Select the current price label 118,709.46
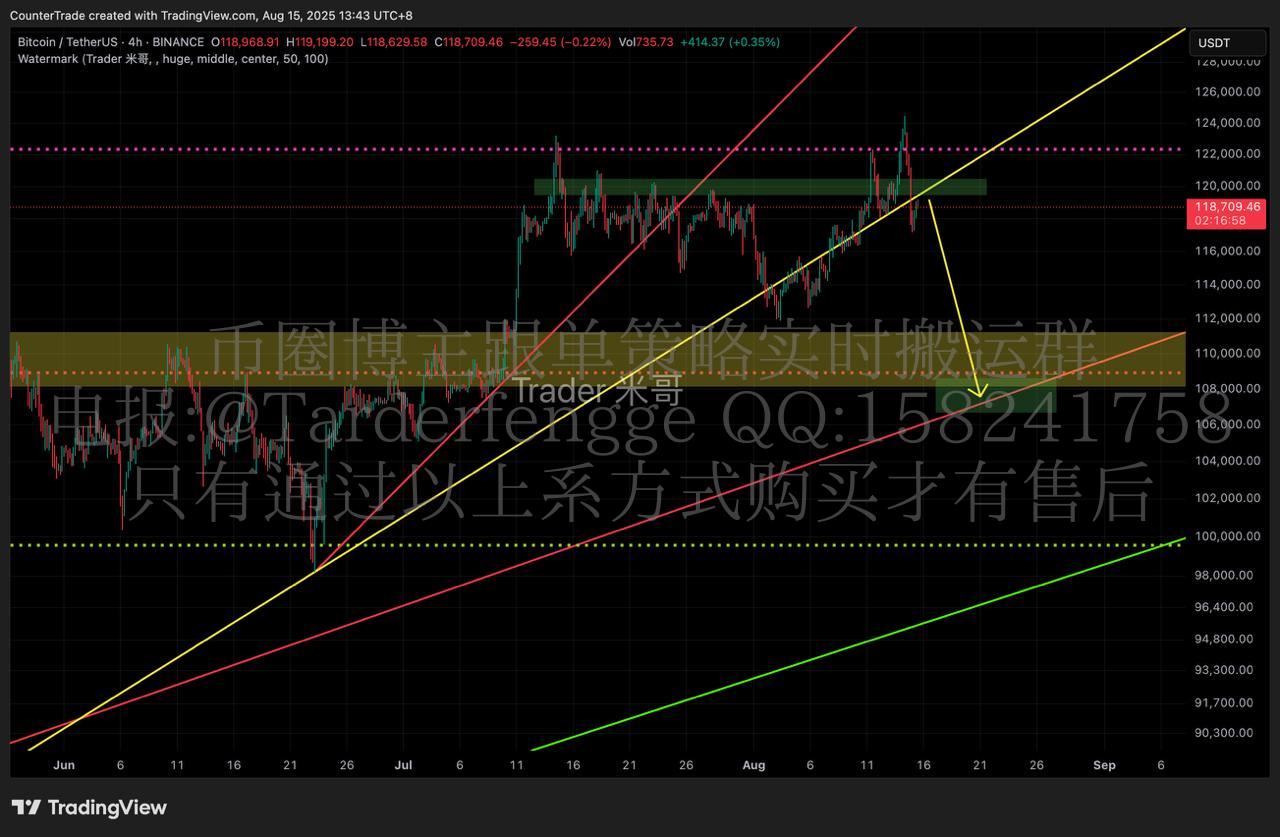The height and width of the screenshot is (837, 1280). [x=1228, y=207]
